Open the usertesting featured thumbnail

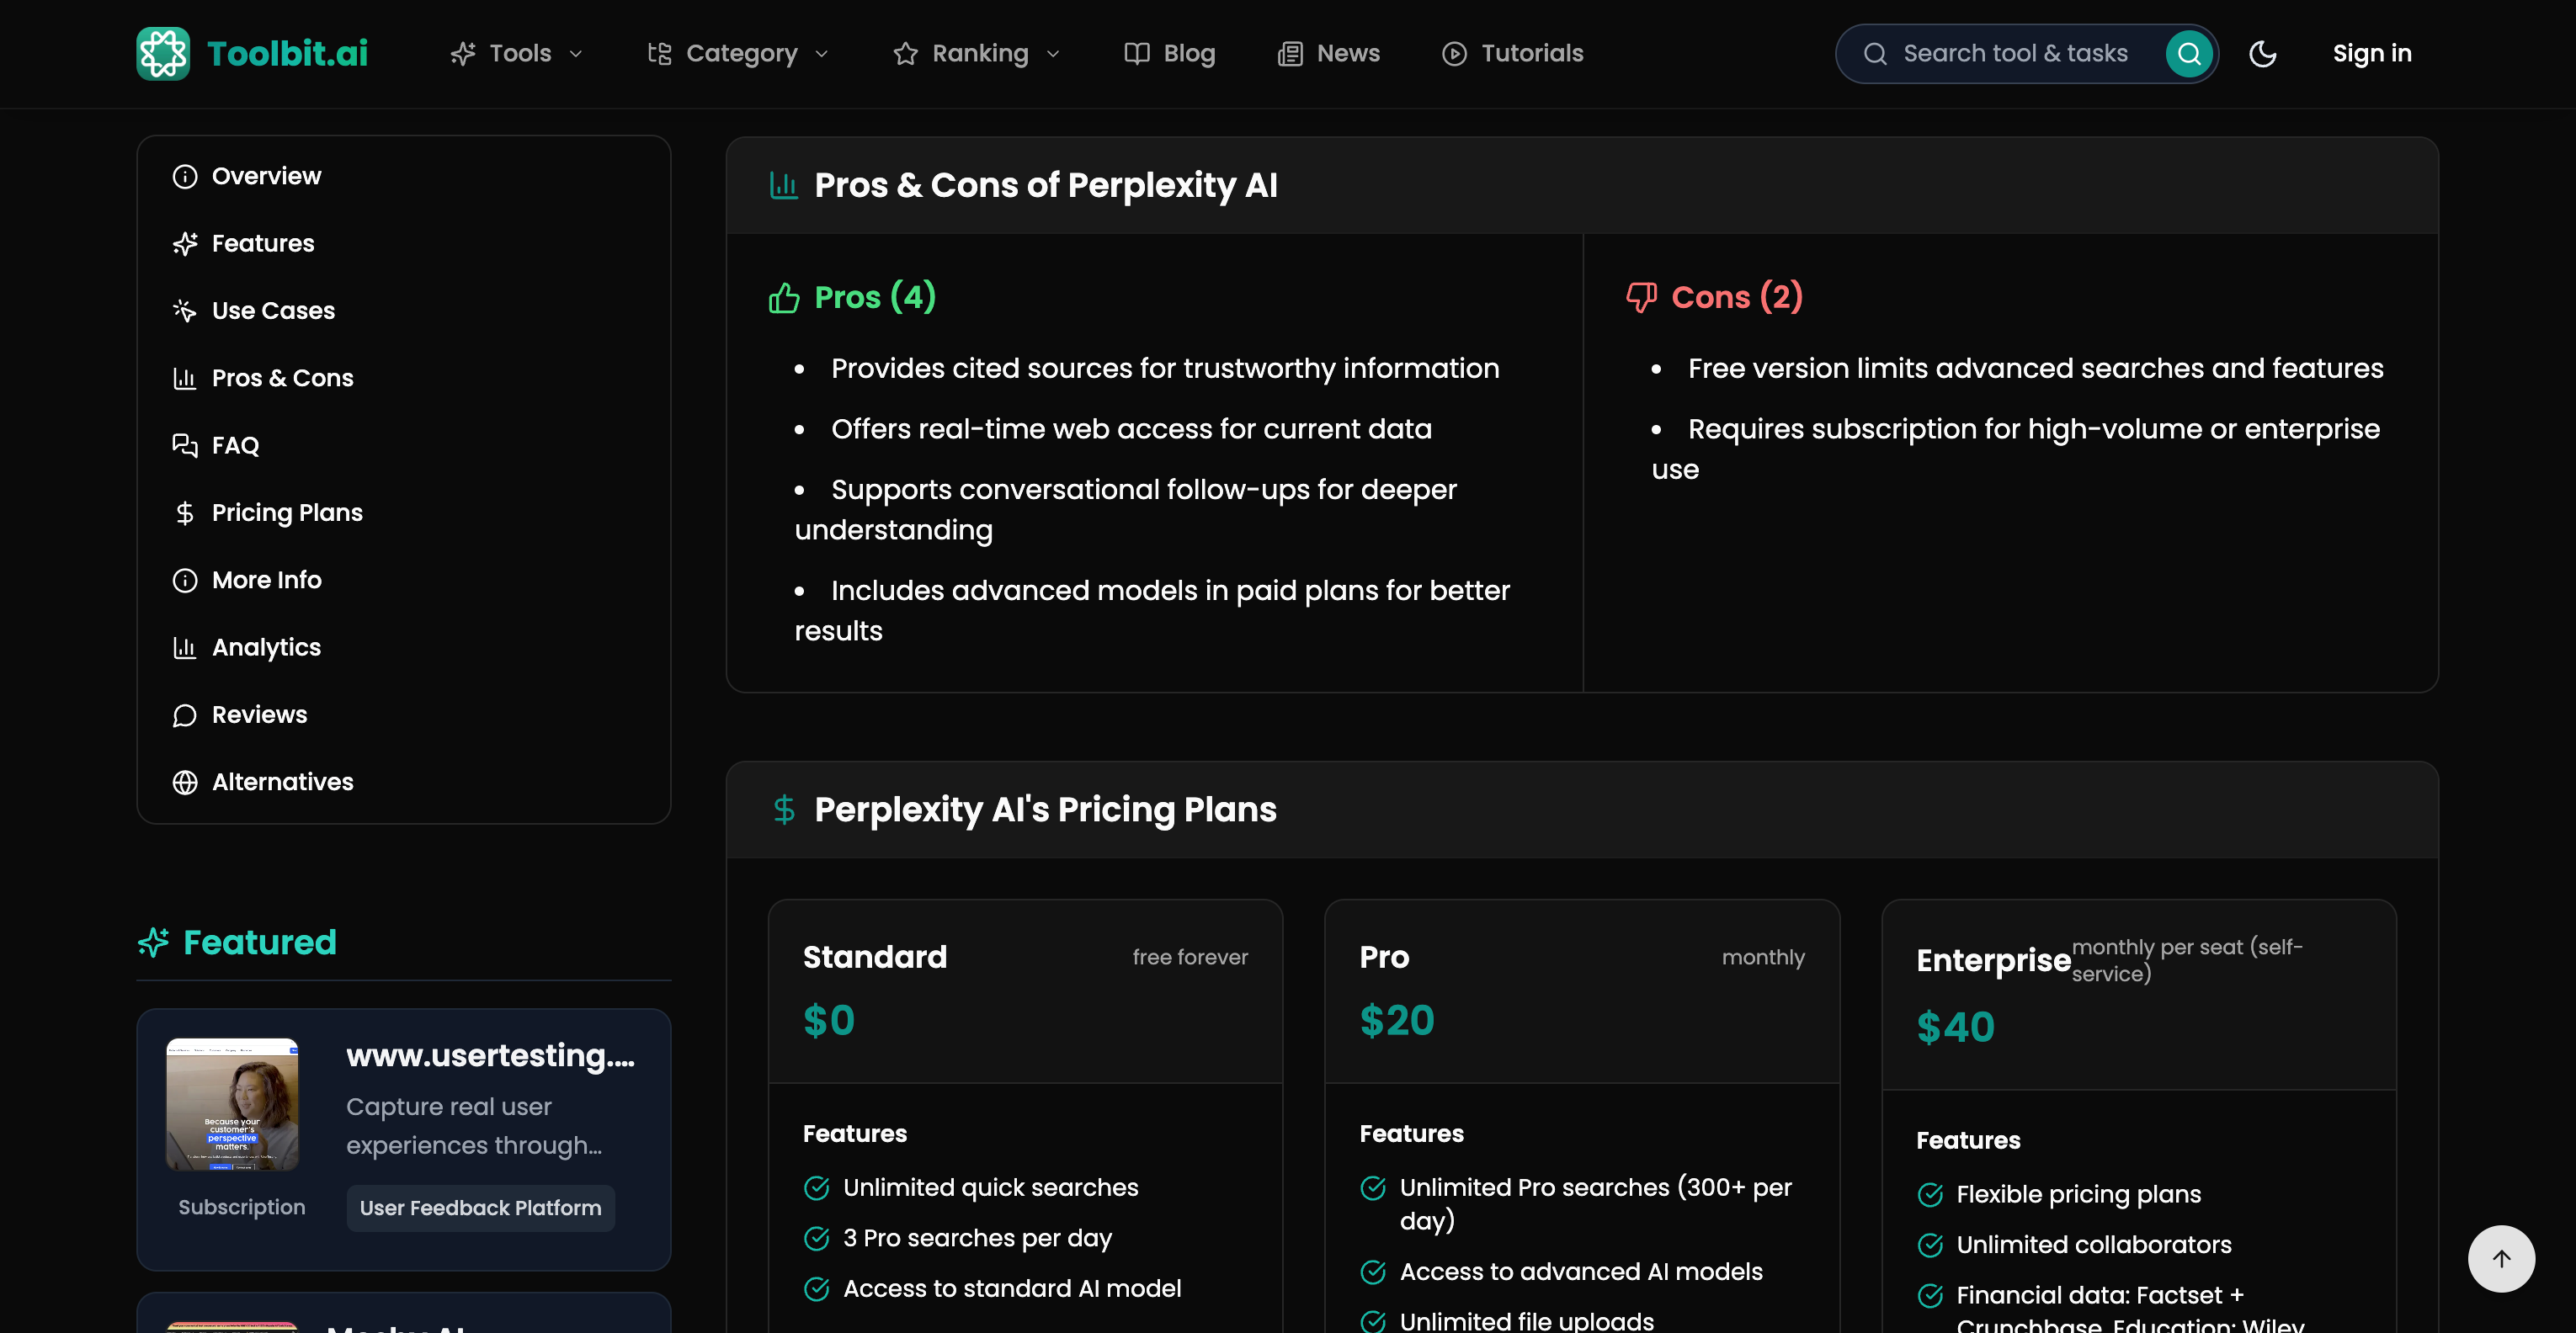point(232,1104)
